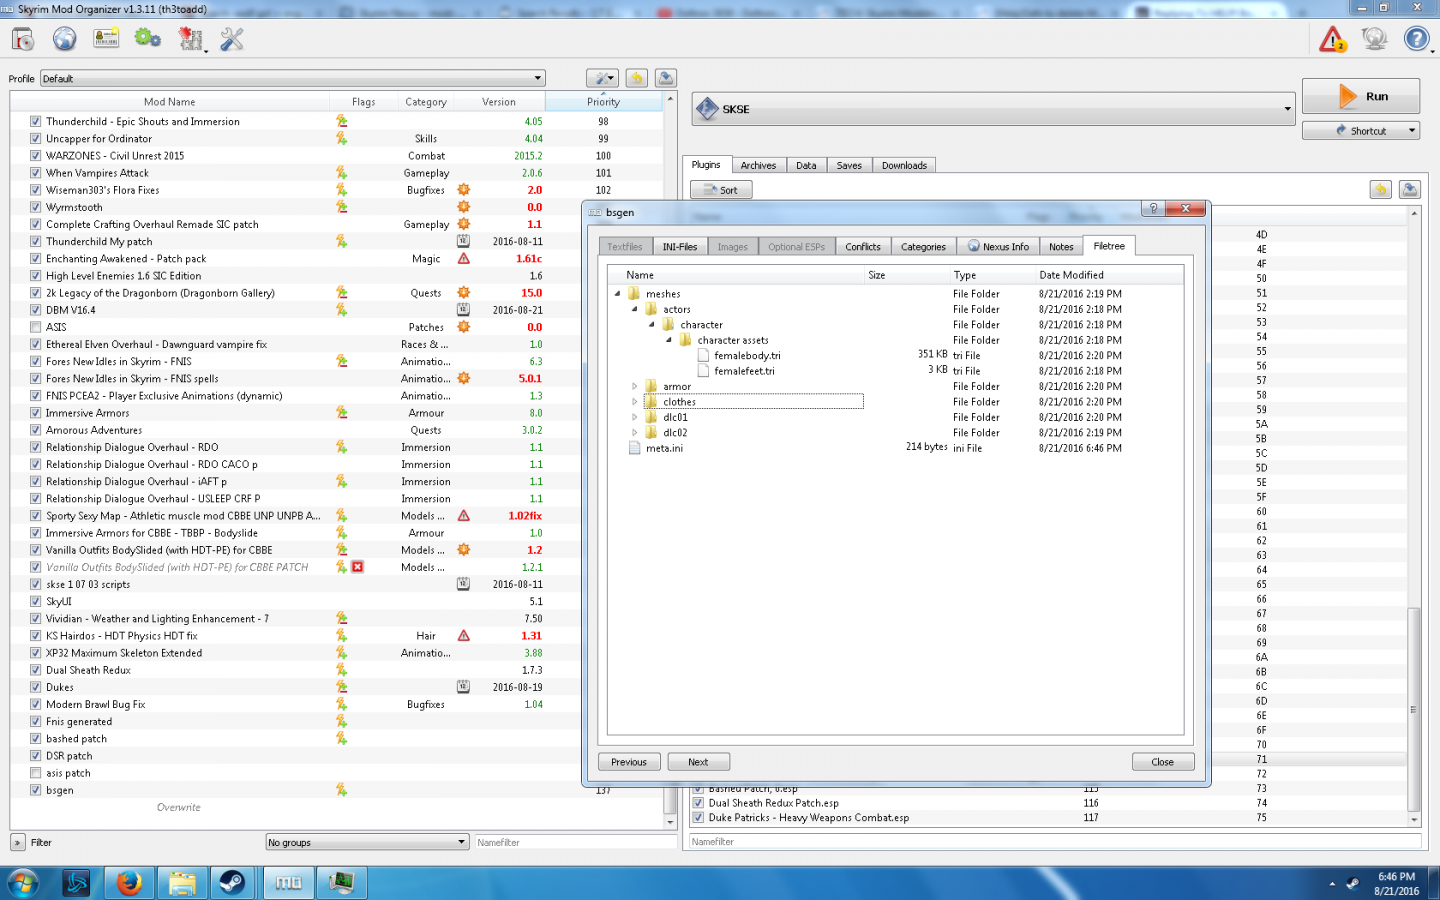Open the mod list wrench tools dropdown
1440x900 pixels.
pos(602,78)
